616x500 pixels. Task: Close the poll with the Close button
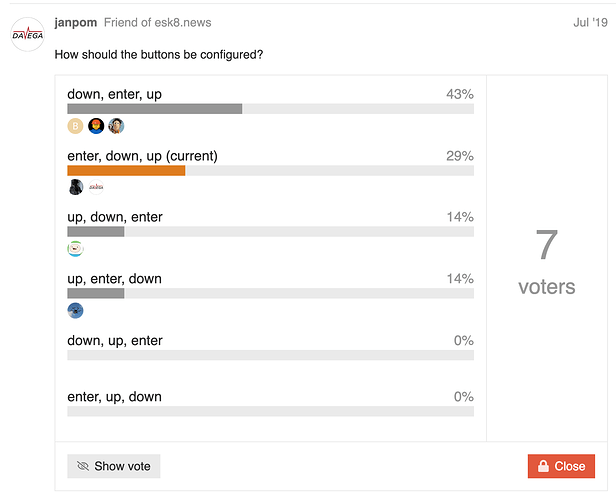(561, 466)
